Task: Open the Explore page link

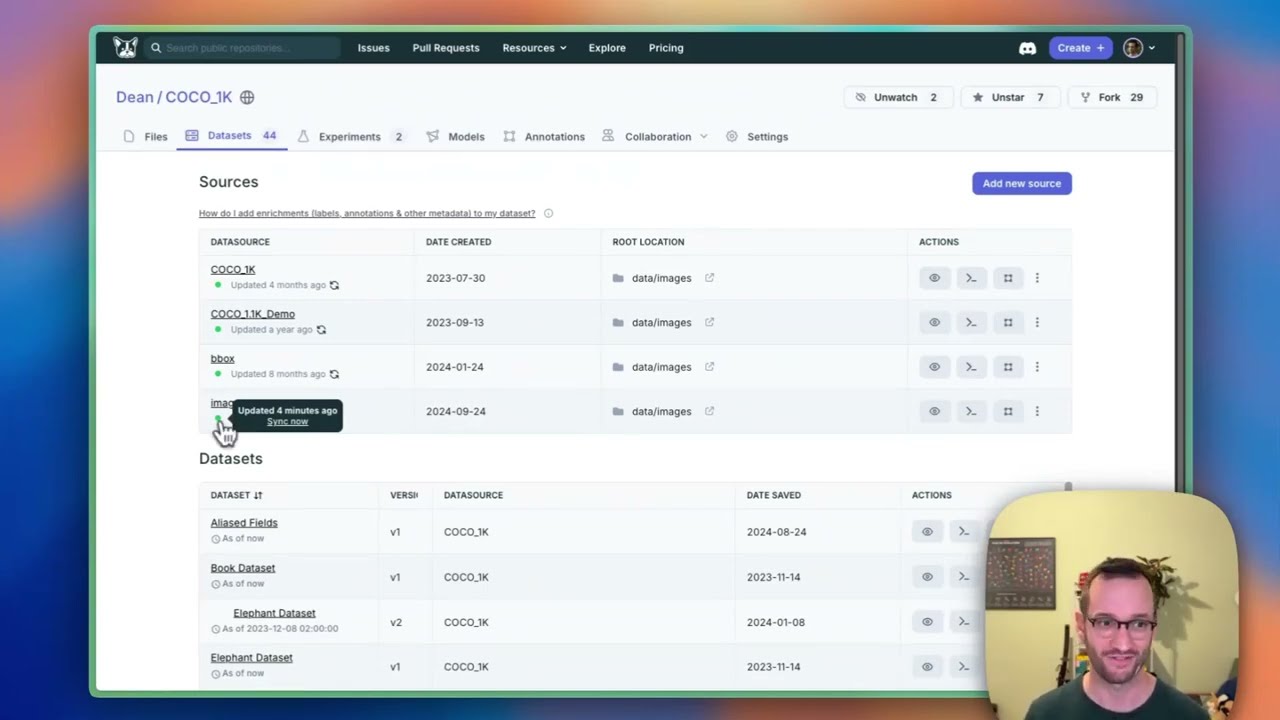Action: pyautogui.click(x=607, y=48)
